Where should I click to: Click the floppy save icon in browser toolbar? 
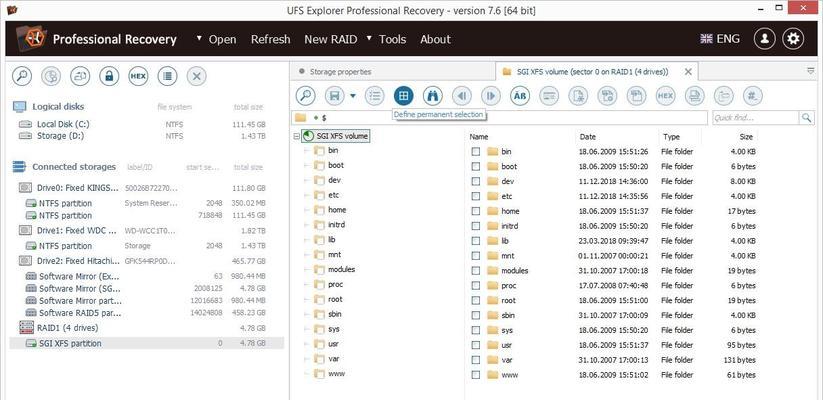tap(334, 96)
